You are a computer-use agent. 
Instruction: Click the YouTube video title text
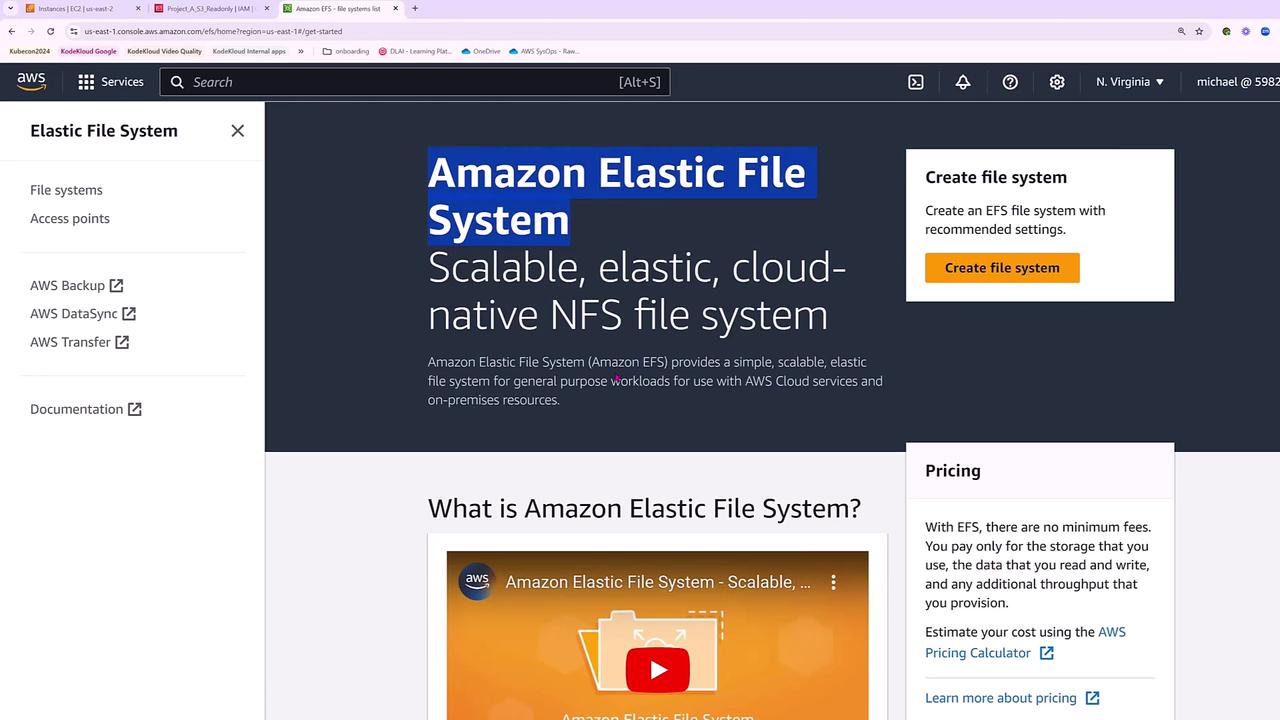point(658,582)
